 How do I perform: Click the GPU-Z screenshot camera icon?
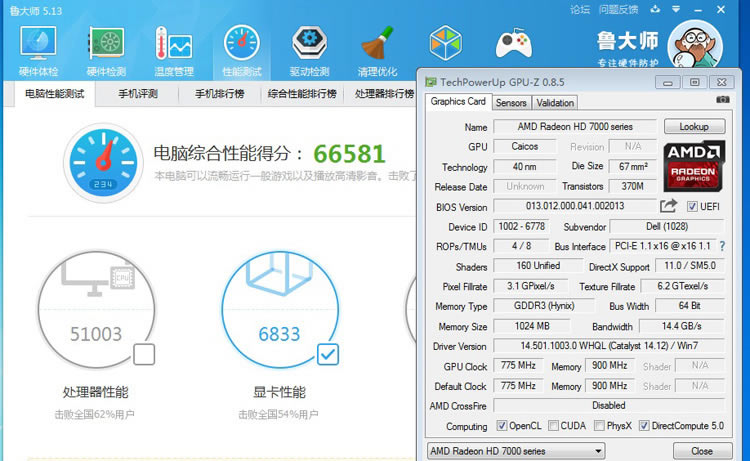pos(723,99)
